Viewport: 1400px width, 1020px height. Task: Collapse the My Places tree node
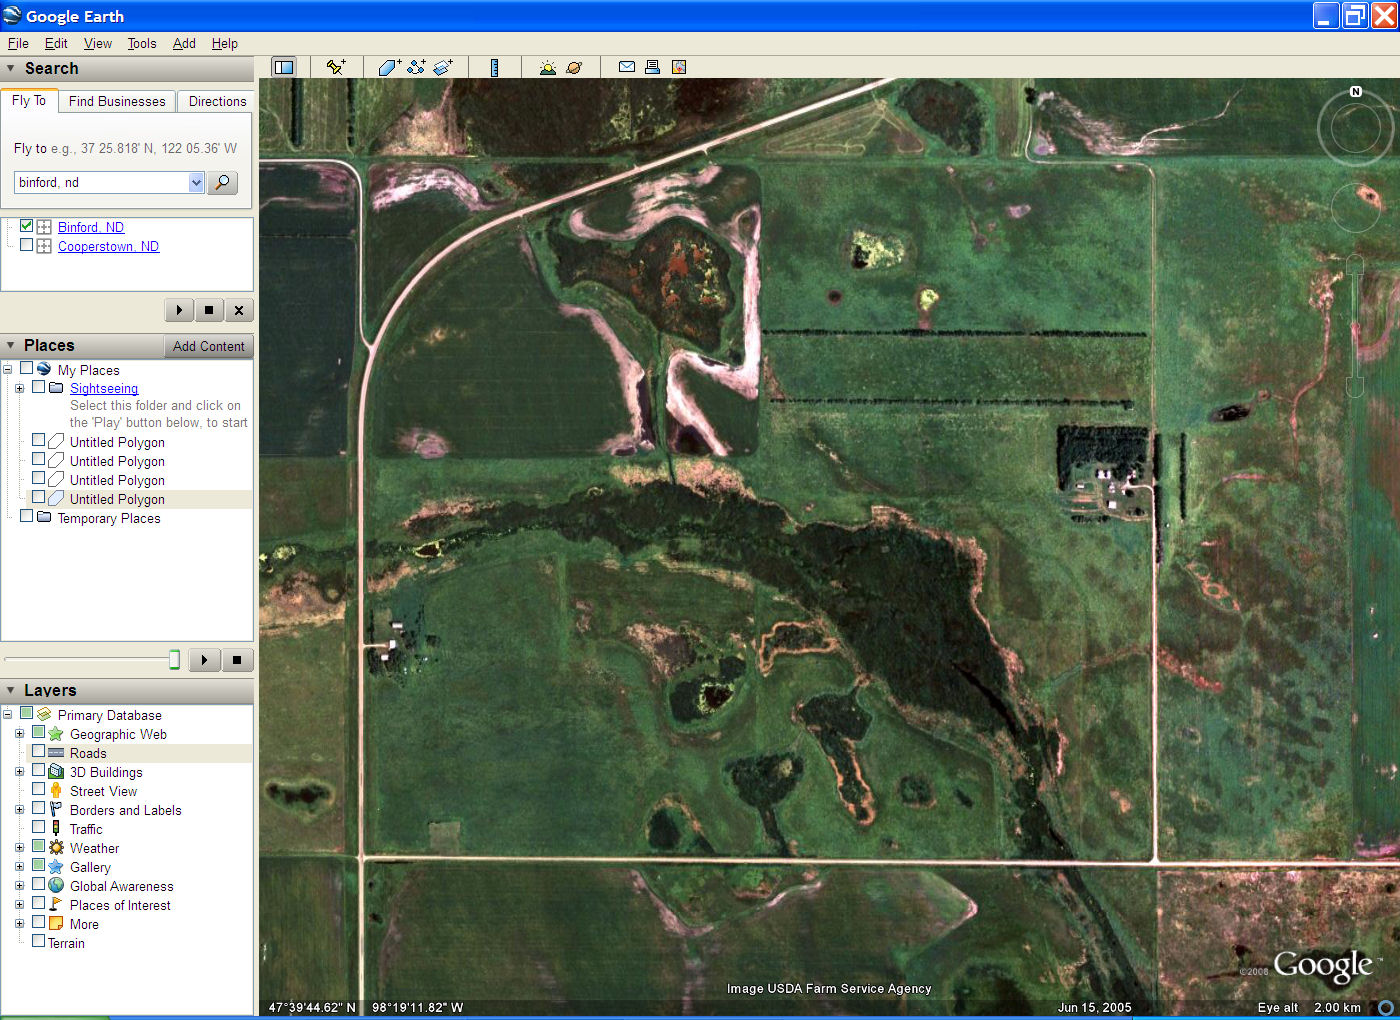click(7, 369)
